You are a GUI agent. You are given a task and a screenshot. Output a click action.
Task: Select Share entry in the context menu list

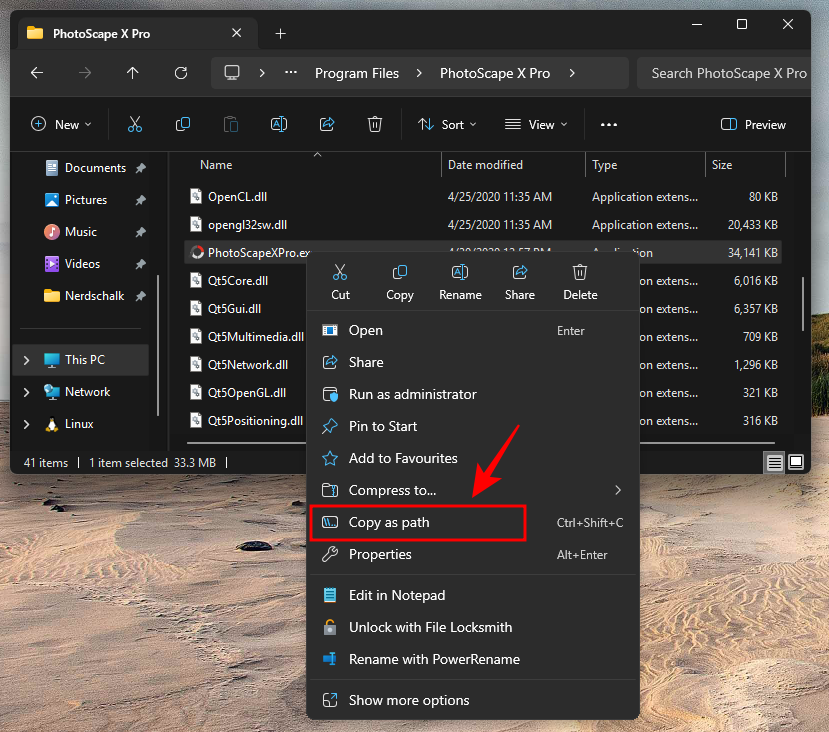click(x=473, y=363)
